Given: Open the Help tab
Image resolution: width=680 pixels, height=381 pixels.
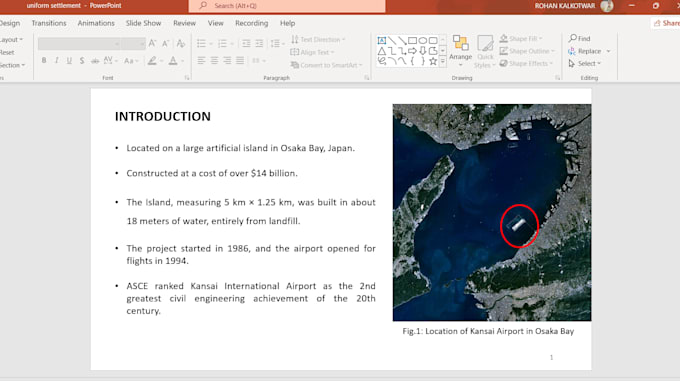Looking at the screenshot, I should tap(288, 23).
